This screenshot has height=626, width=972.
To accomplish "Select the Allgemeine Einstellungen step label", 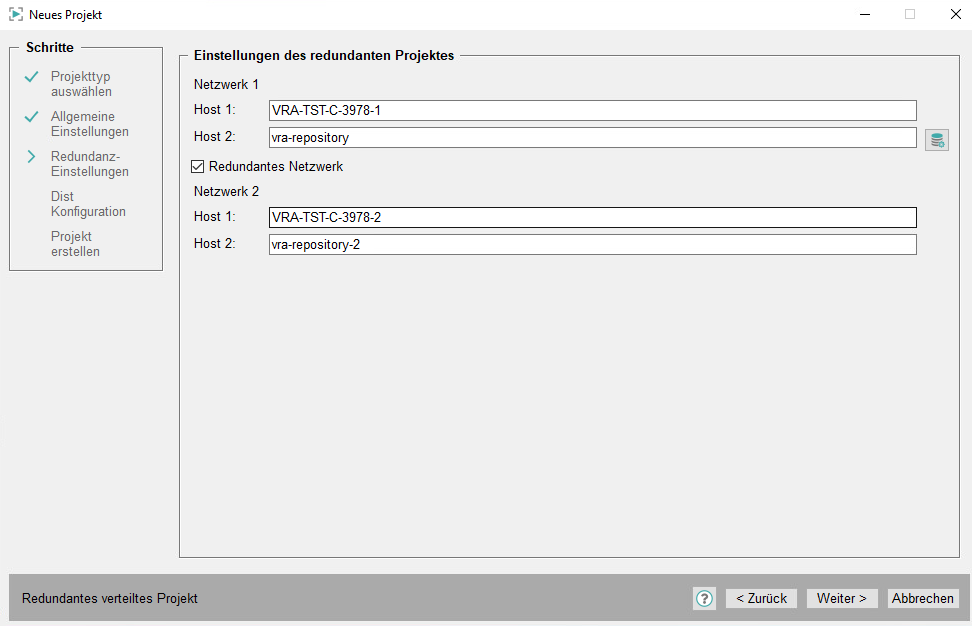I will coord(89,124).
